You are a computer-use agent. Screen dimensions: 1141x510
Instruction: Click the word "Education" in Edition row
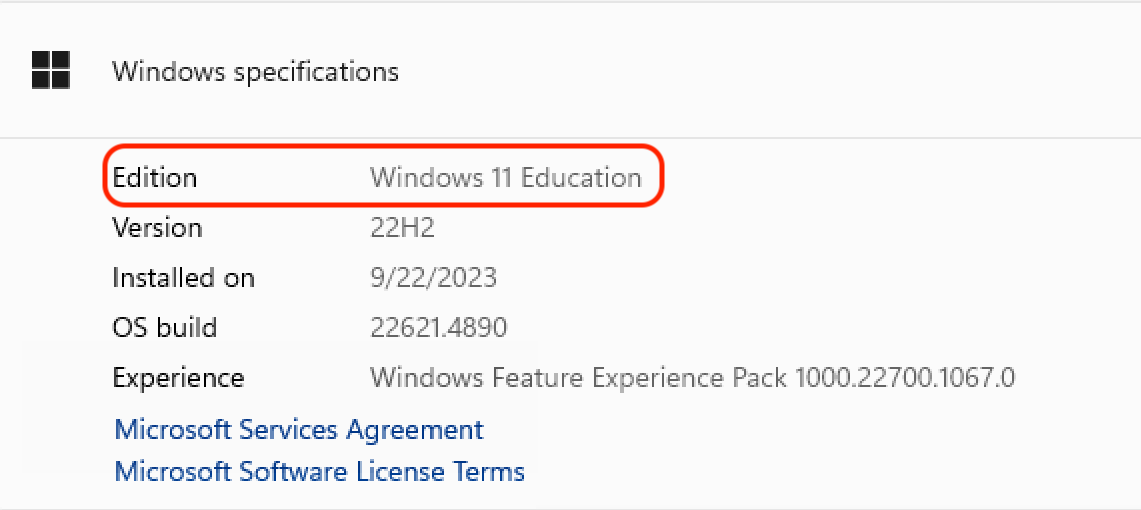[581, 178]
